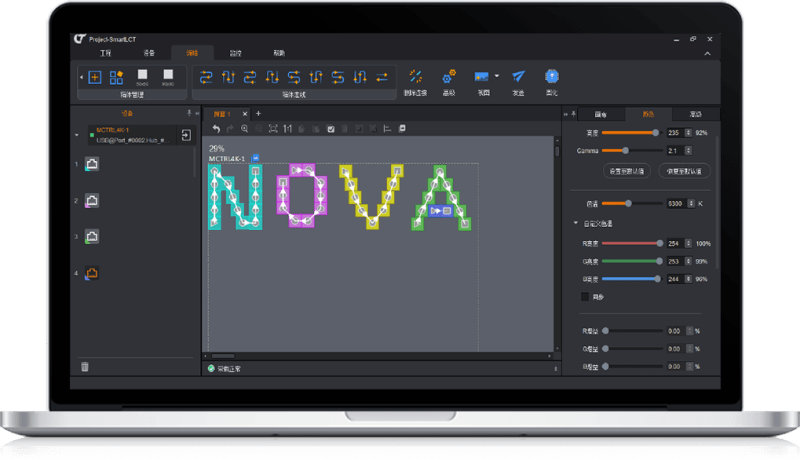Open the fifth ribbon tab (Help)

coord(279,53)
